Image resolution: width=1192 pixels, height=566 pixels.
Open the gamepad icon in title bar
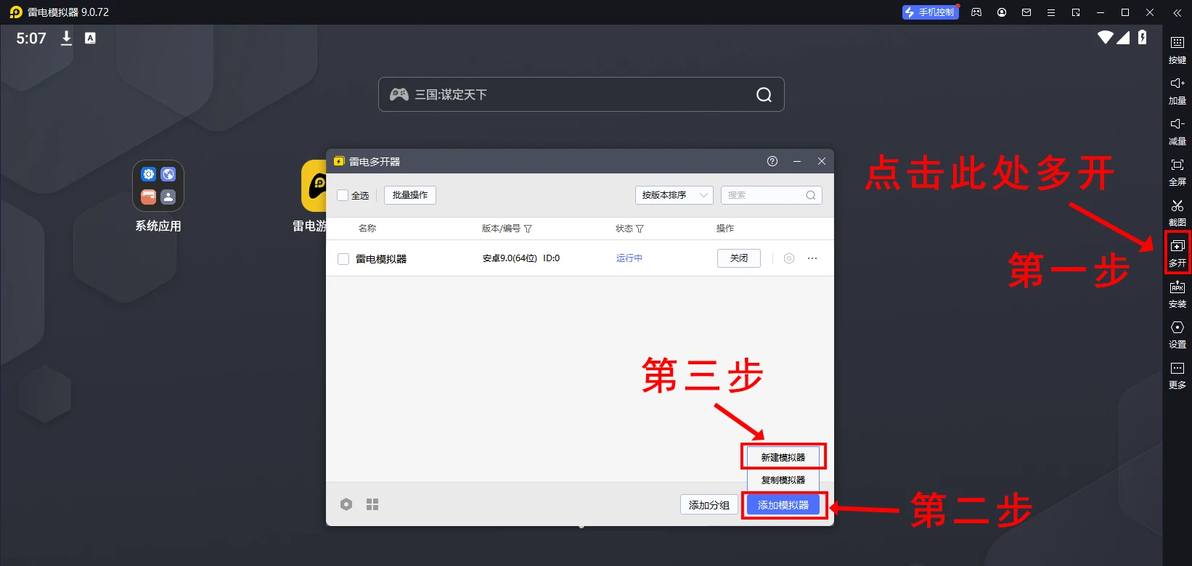point(977,12)
